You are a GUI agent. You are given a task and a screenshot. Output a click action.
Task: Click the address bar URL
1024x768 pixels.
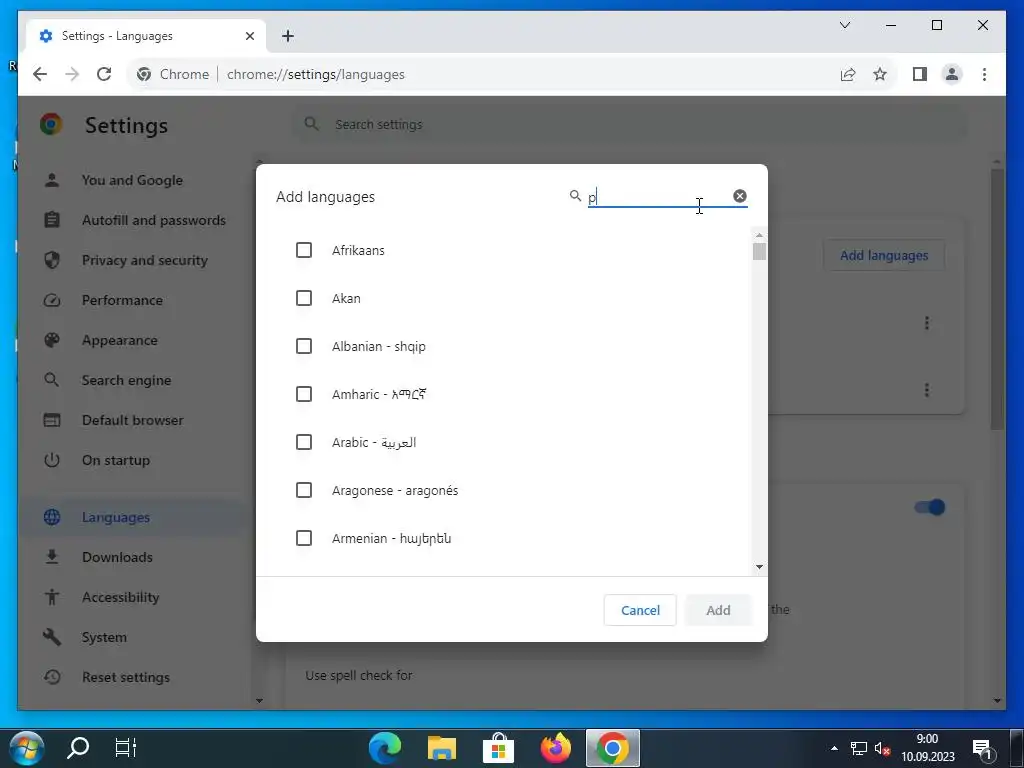[316, 74]
